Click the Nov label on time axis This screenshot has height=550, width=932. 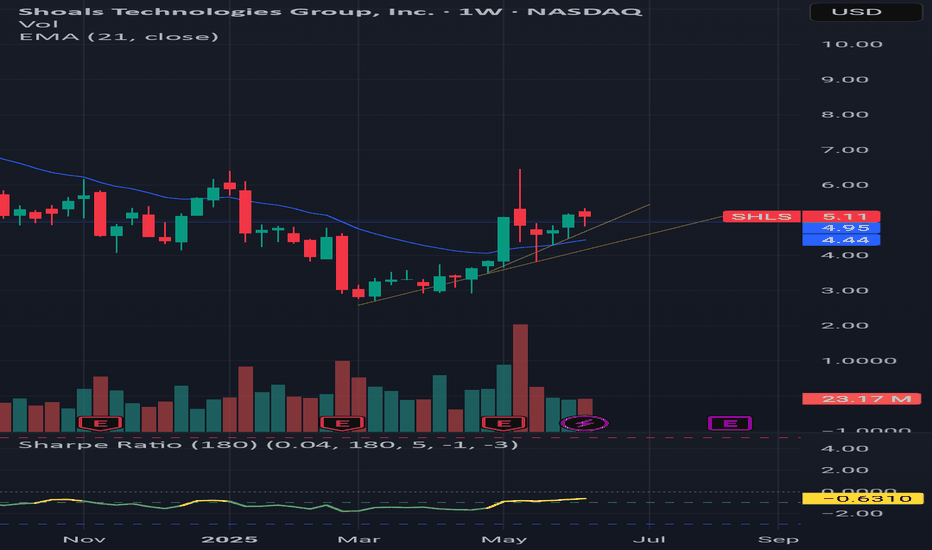[x=84, y=539]
